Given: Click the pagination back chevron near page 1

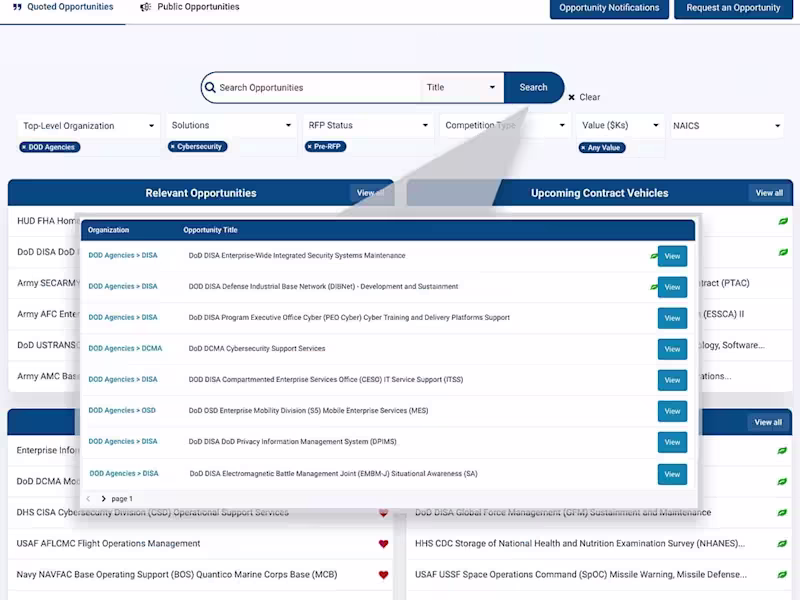Looking at the screenshot, I should tap(88, 498).
